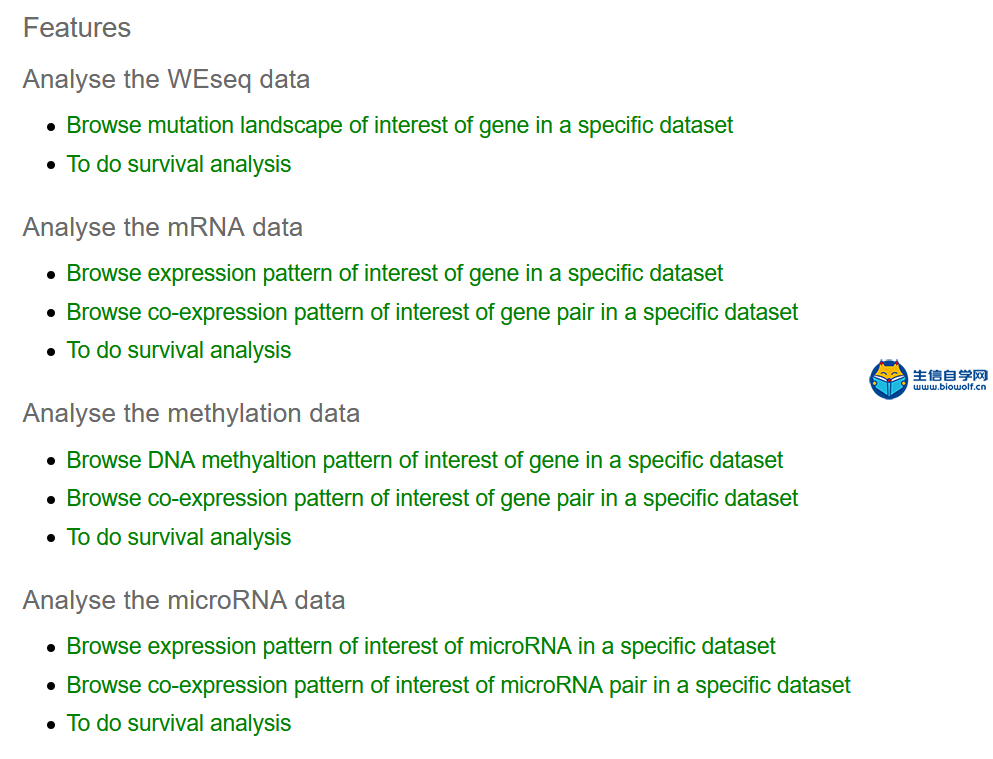Click the Analyse the mRNA data heading

(163, 227)
